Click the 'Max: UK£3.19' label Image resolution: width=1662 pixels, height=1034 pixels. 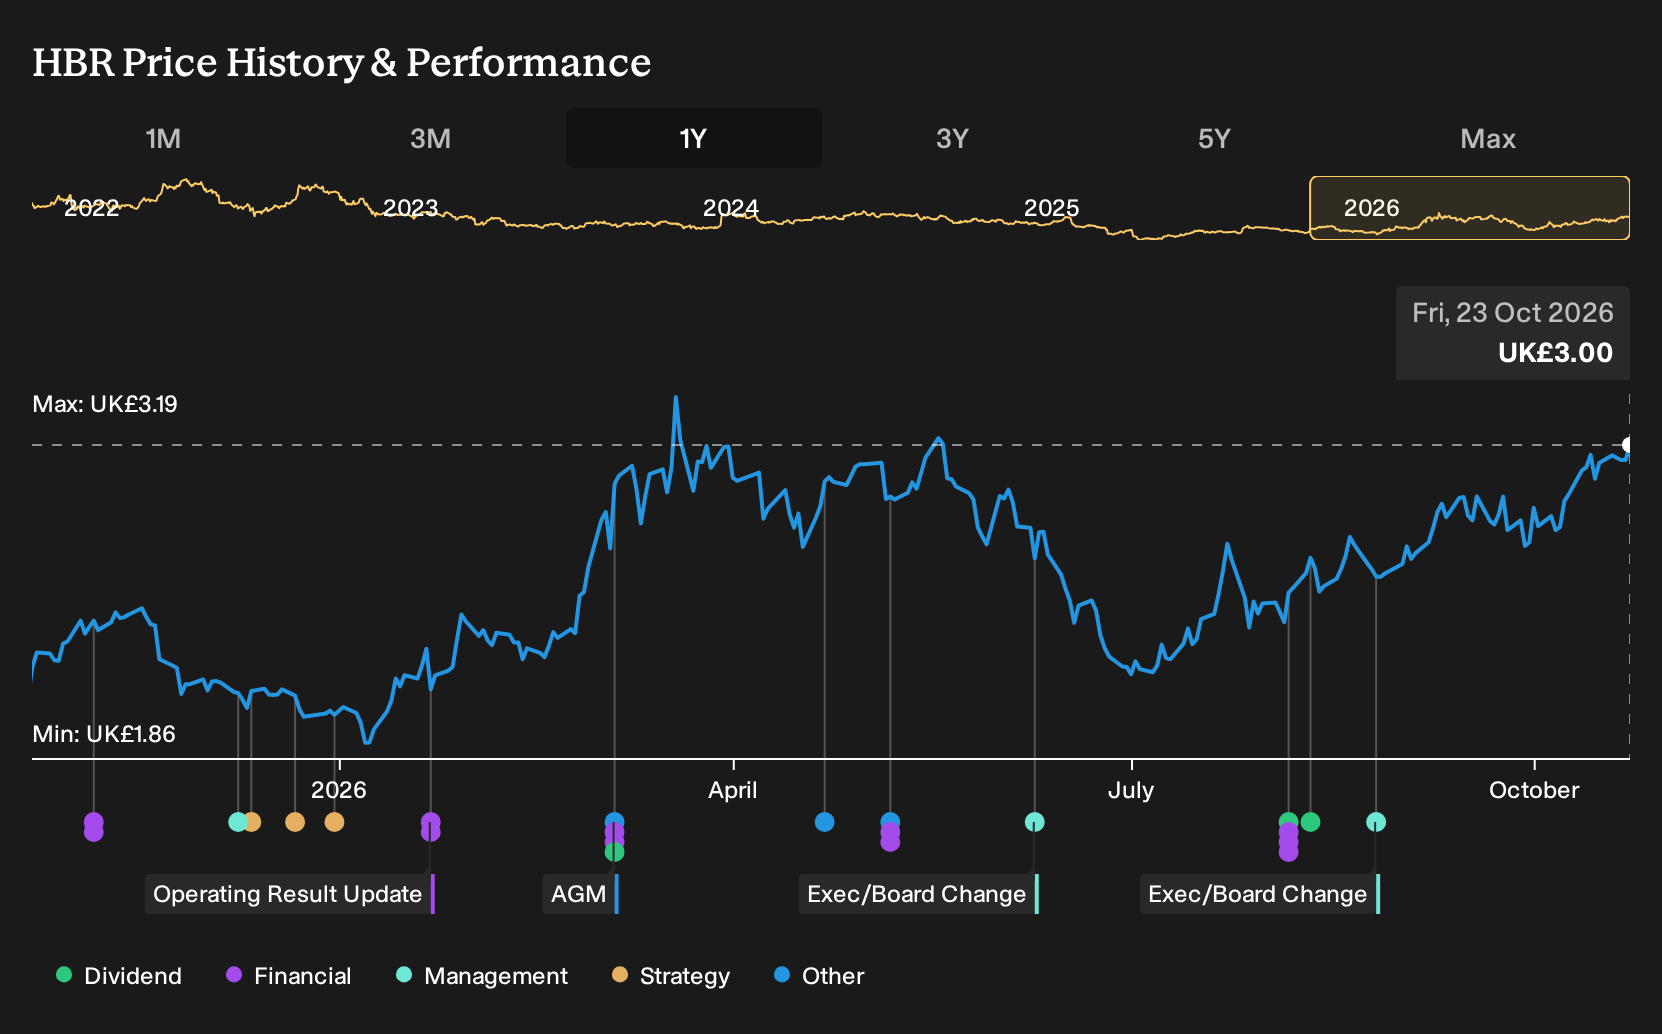tap(105, 404)
